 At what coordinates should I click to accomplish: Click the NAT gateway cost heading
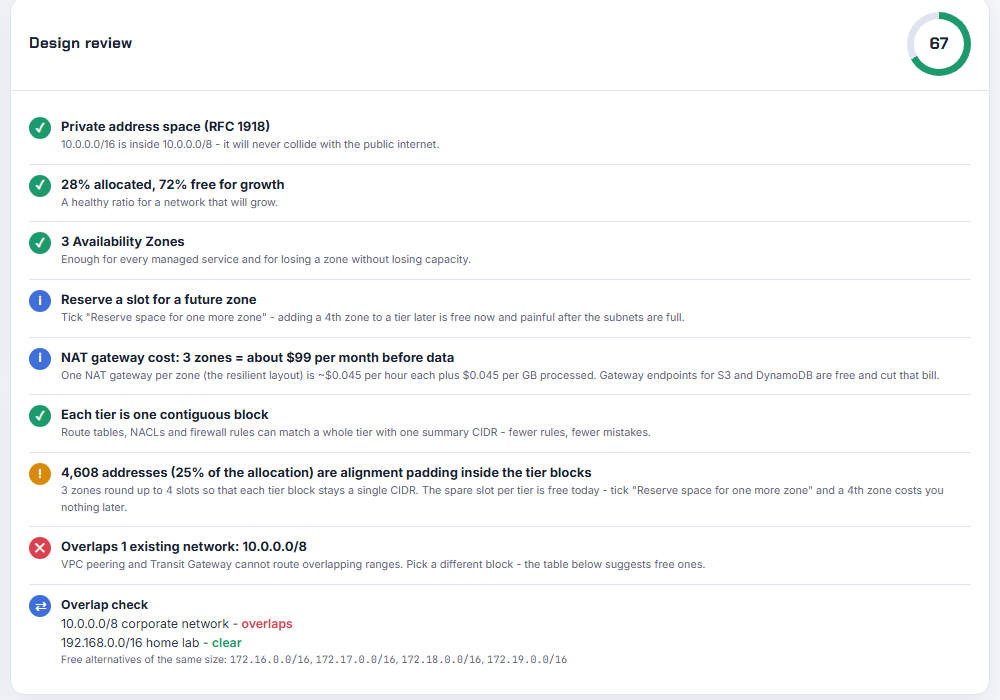pos(258,357)
